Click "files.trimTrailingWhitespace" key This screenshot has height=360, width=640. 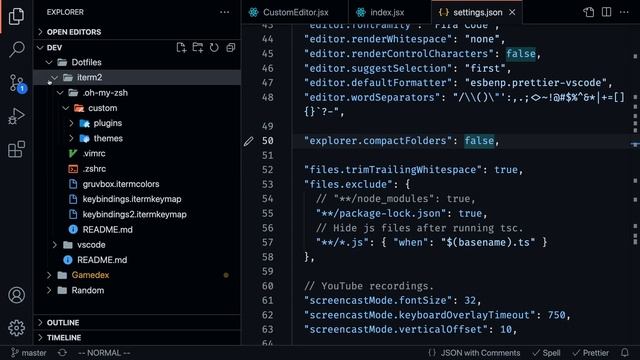pos(393,170)
